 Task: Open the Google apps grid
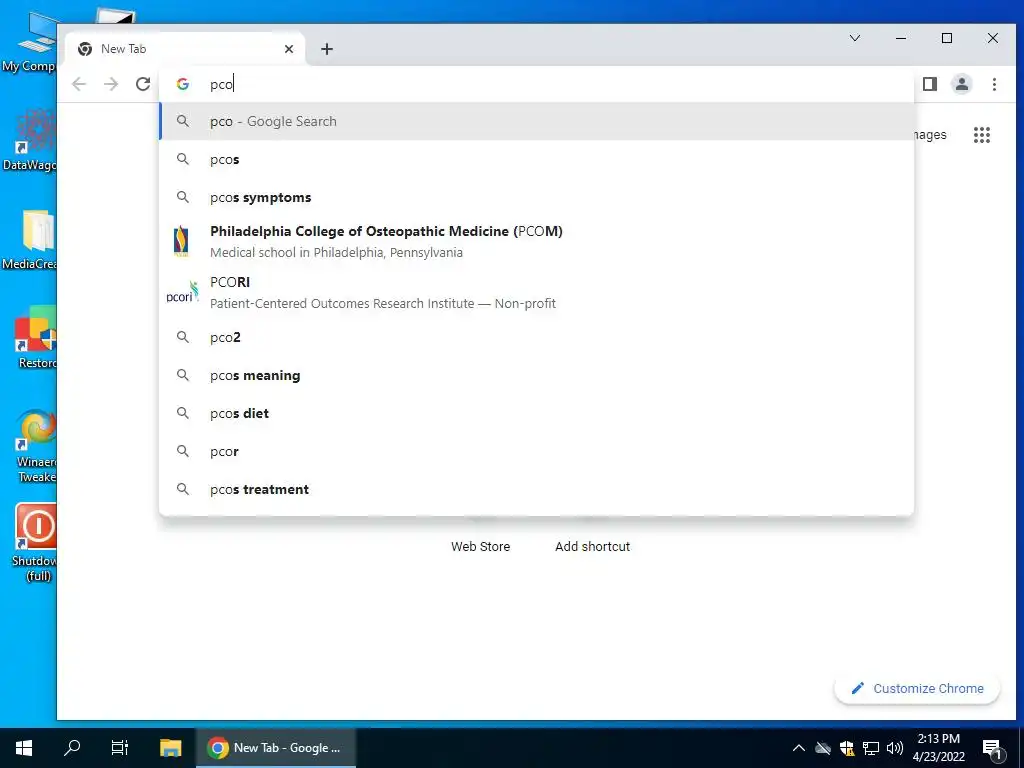[982, 135]
